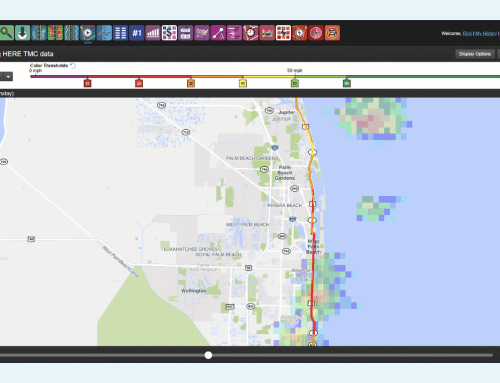Viewport: 500px width, 383px height.
Task: Open the purple USA-map tool icon
Action: point(202,33)
